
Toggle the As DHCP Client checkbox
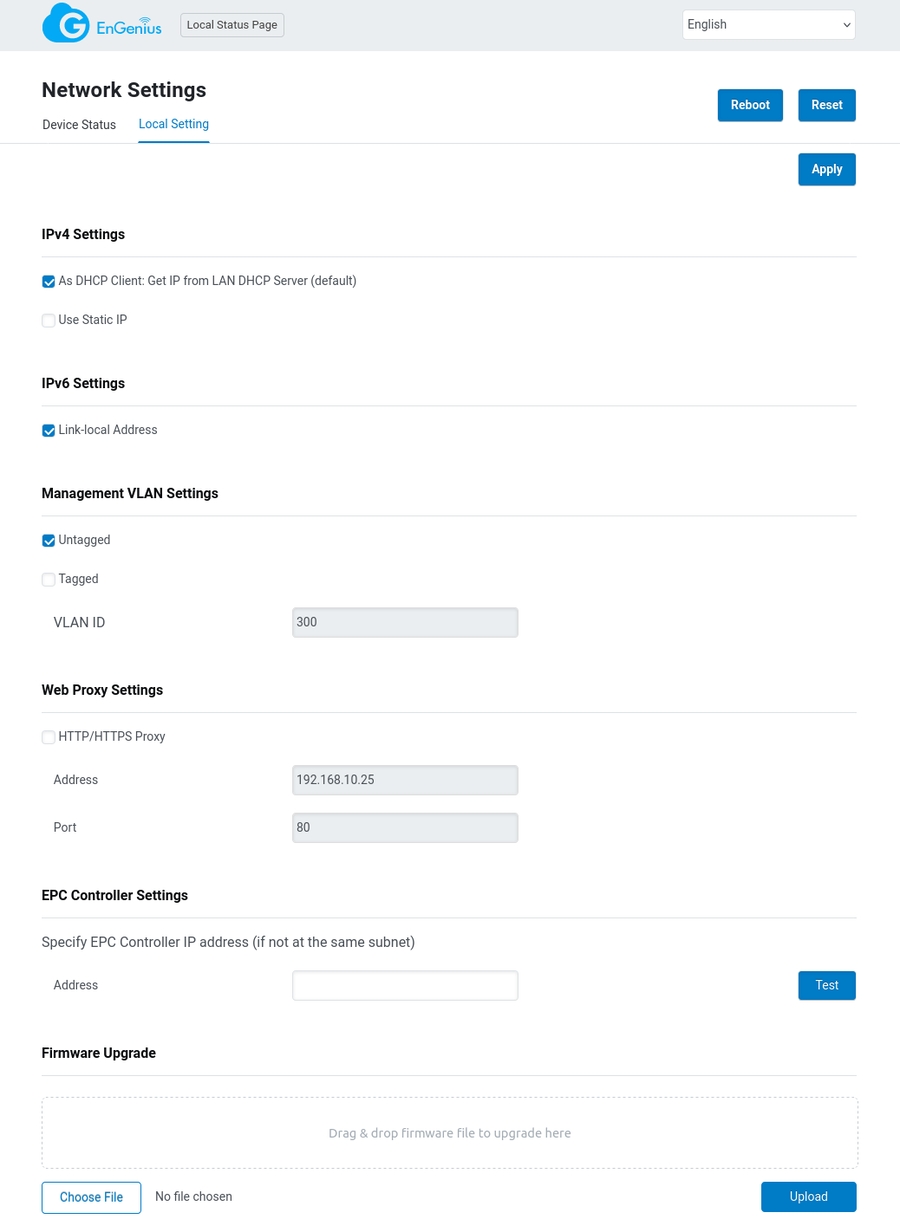pyautogui.click(x=49, y=282)
